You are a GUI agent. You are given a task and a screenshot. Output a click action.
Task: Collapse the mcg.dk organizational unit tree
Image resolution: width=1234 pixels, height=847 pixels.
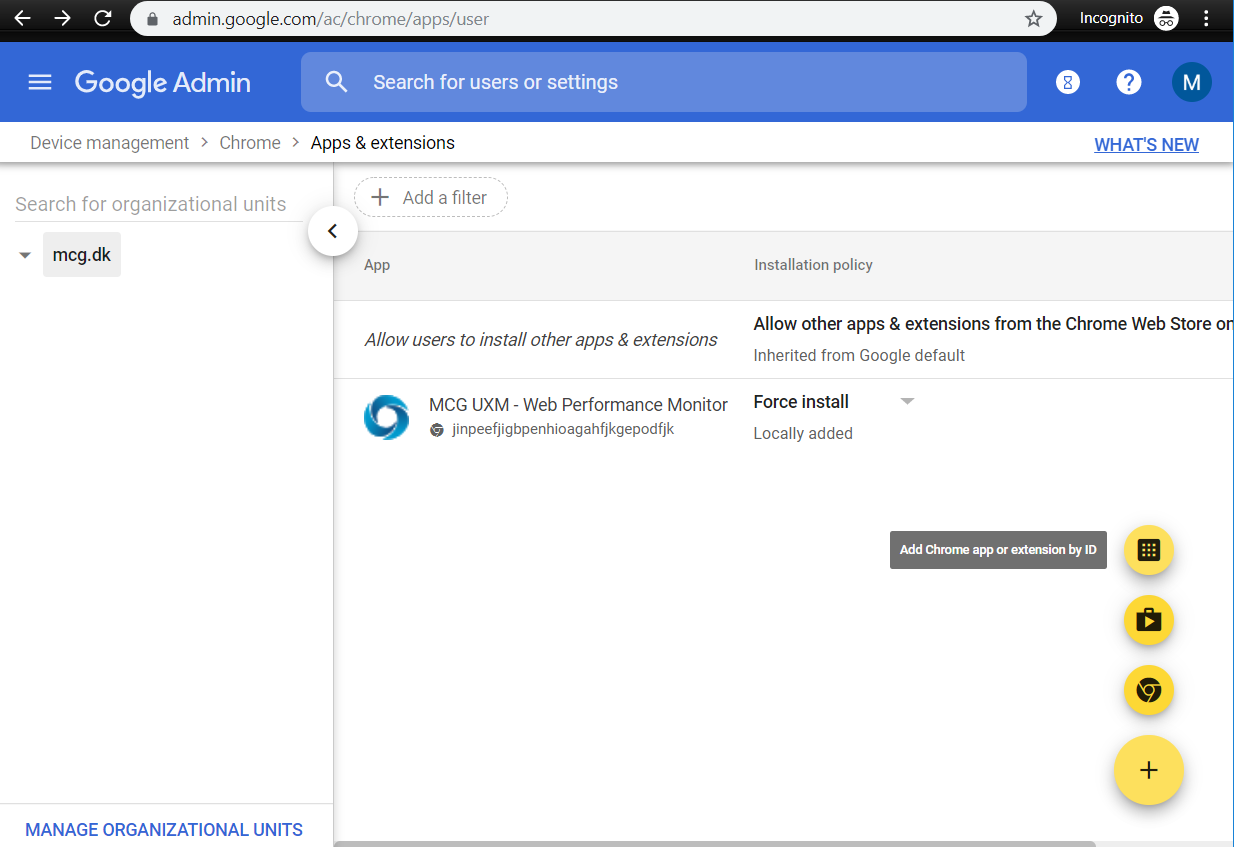click(x=25, y=256)
